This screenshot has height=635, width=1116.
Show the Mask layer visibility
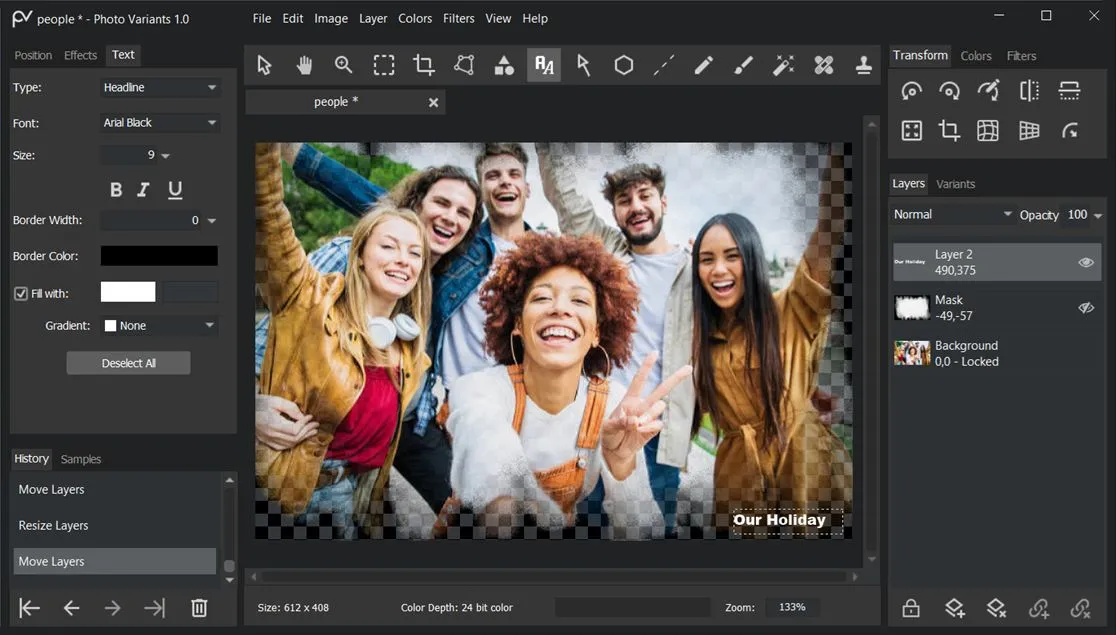click(x=1085, y=307)
